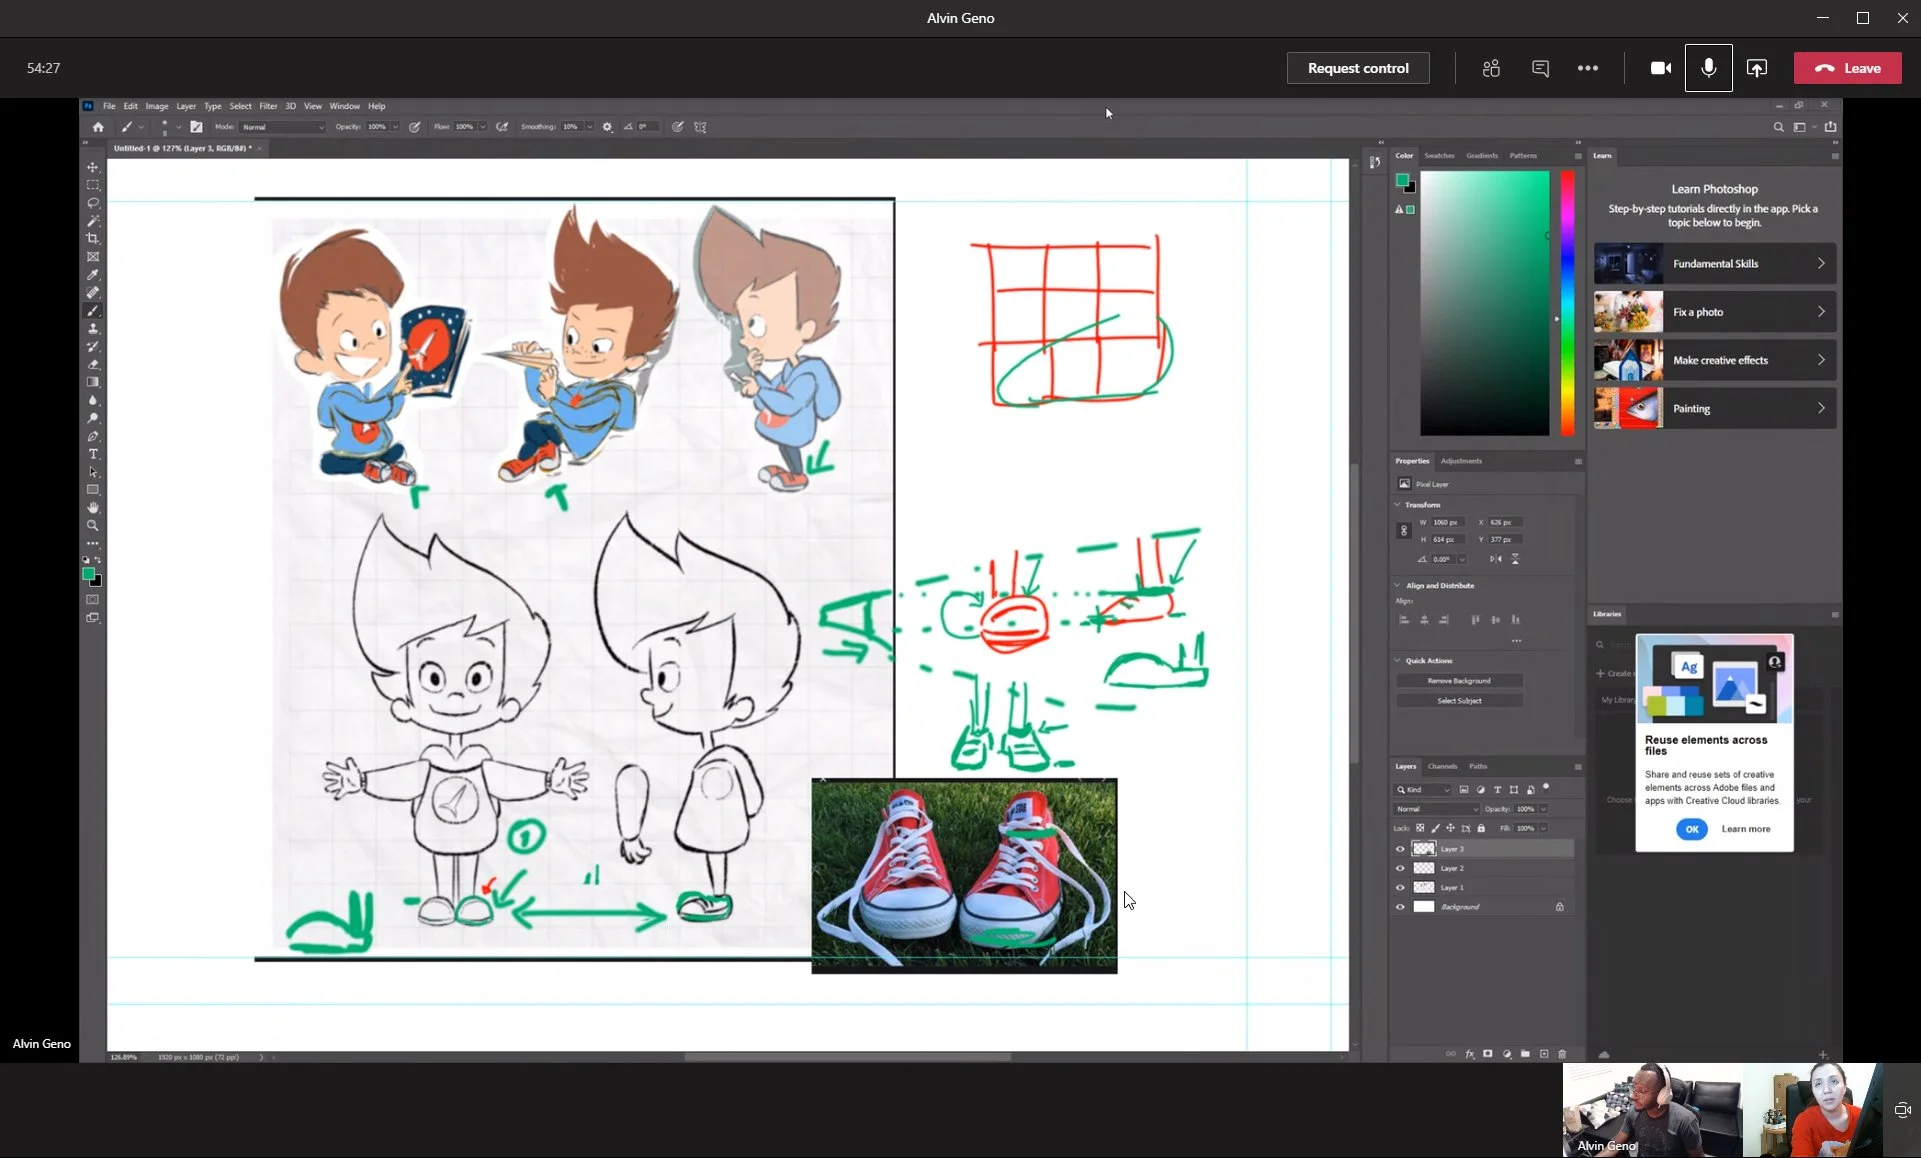Collapse the Transform section in Properties

coord(1395,505)
